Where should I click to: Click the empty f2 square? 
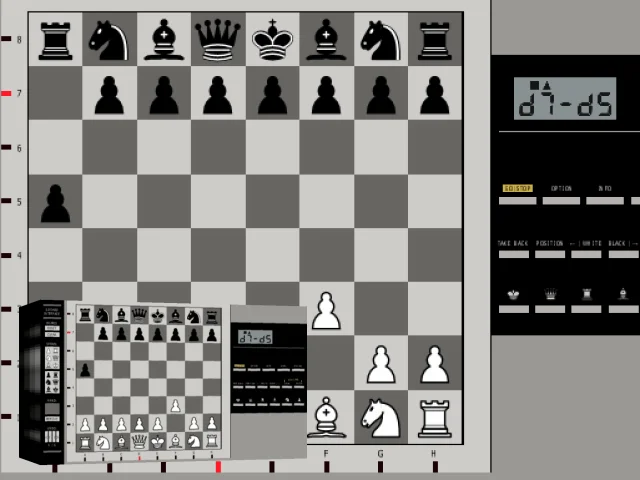(326, 362)
